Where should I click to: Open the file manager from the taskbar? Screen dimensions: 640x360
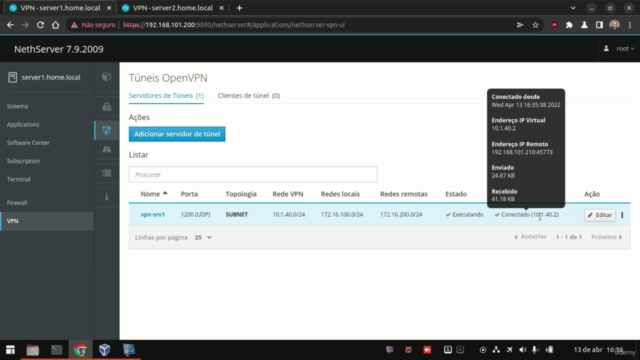[33, 350]
